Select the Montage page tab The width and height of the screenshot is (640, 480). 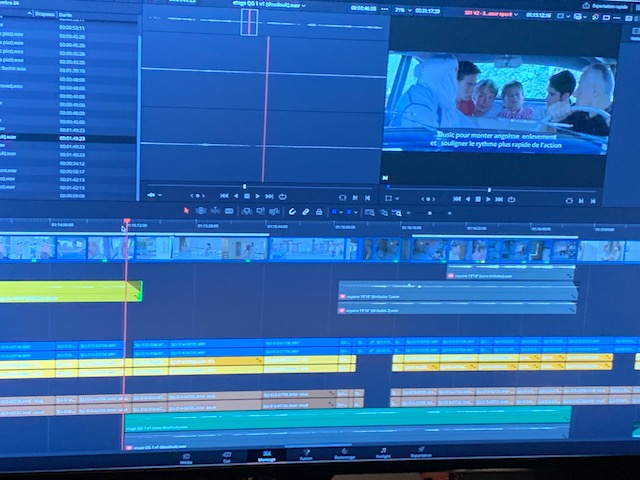coord(267,456)
